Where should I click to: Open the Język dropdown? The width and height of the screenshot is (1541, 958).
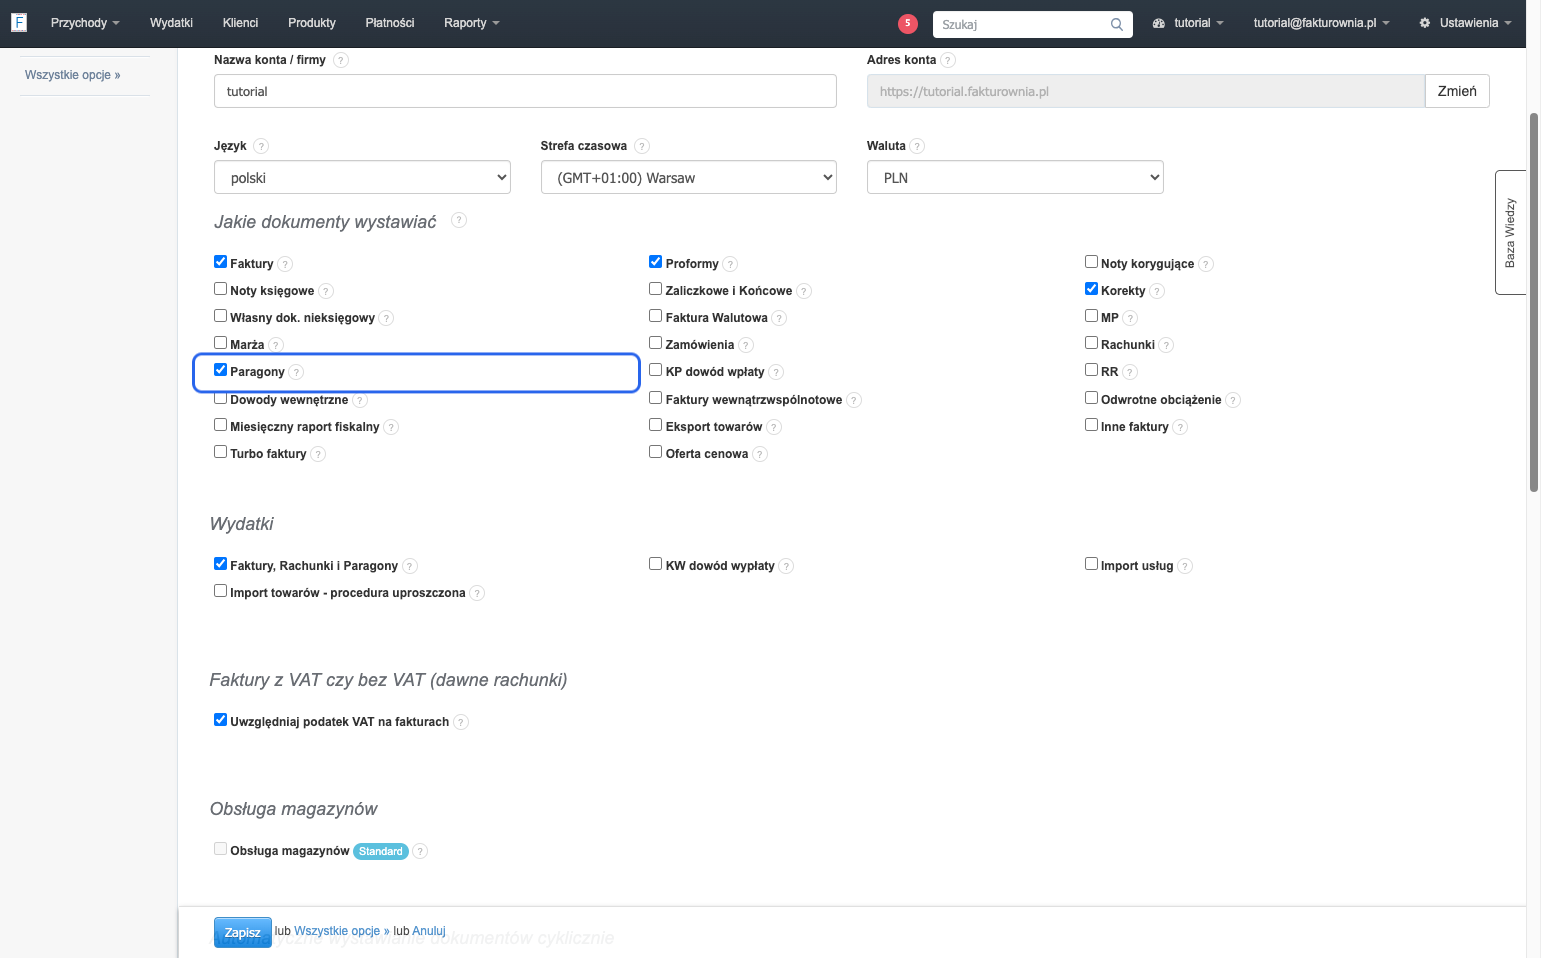click(362, 177)
